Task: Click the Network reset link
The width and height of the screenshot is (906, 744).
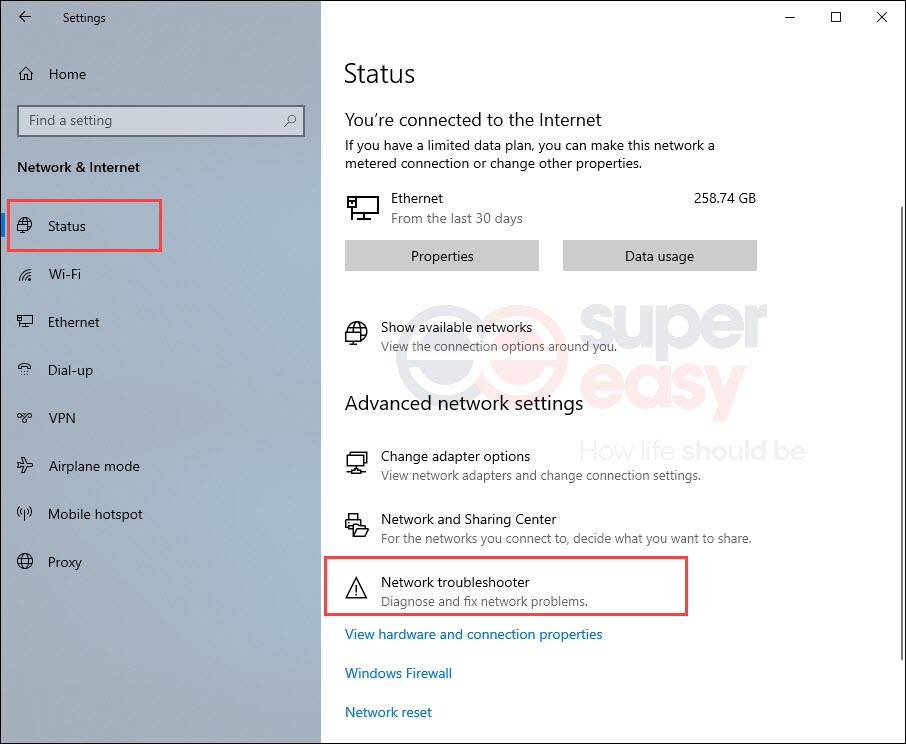Action: point(388,712)
